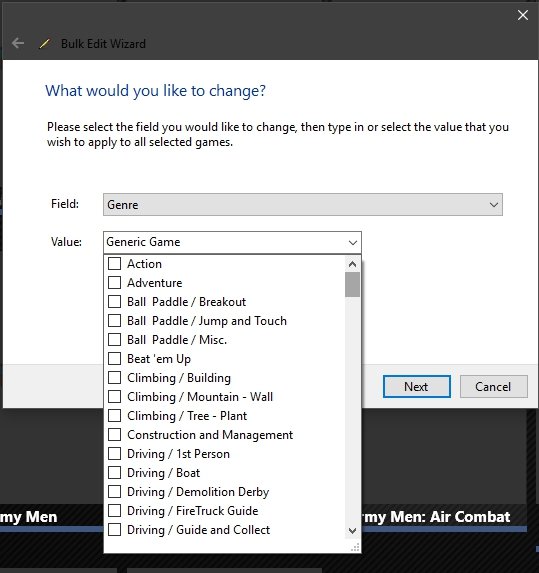Enable the Adventure genre checkbox
This screenshot has width=539, height=573.
(114, 282)
